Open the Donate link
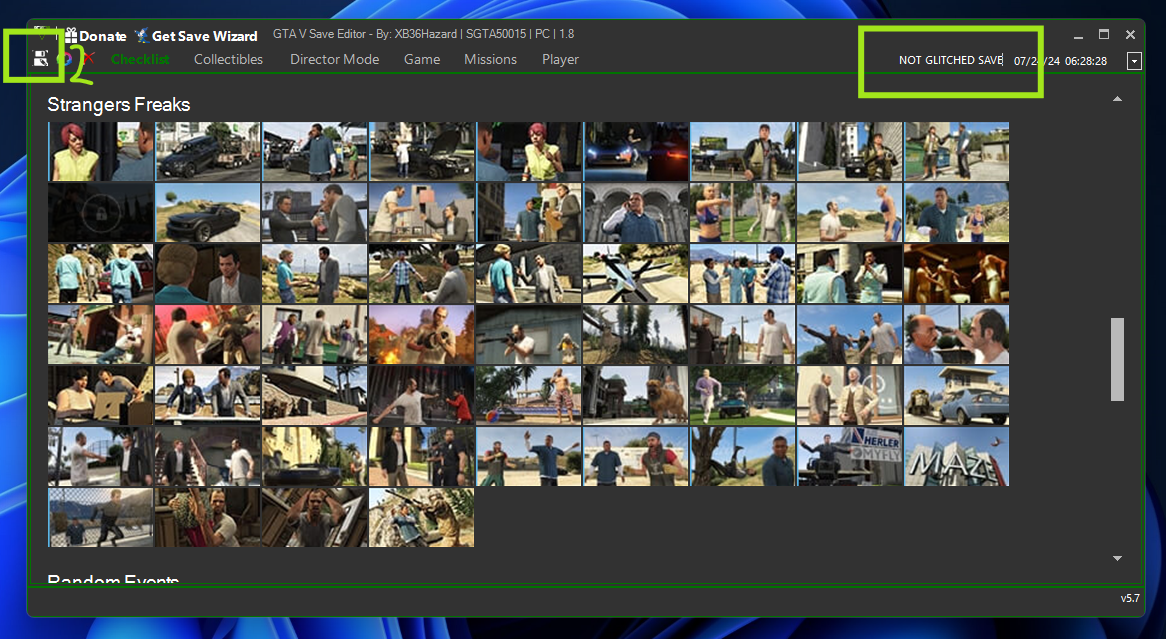The width and height of the screenshot is (1166, 639). [103, 36]
